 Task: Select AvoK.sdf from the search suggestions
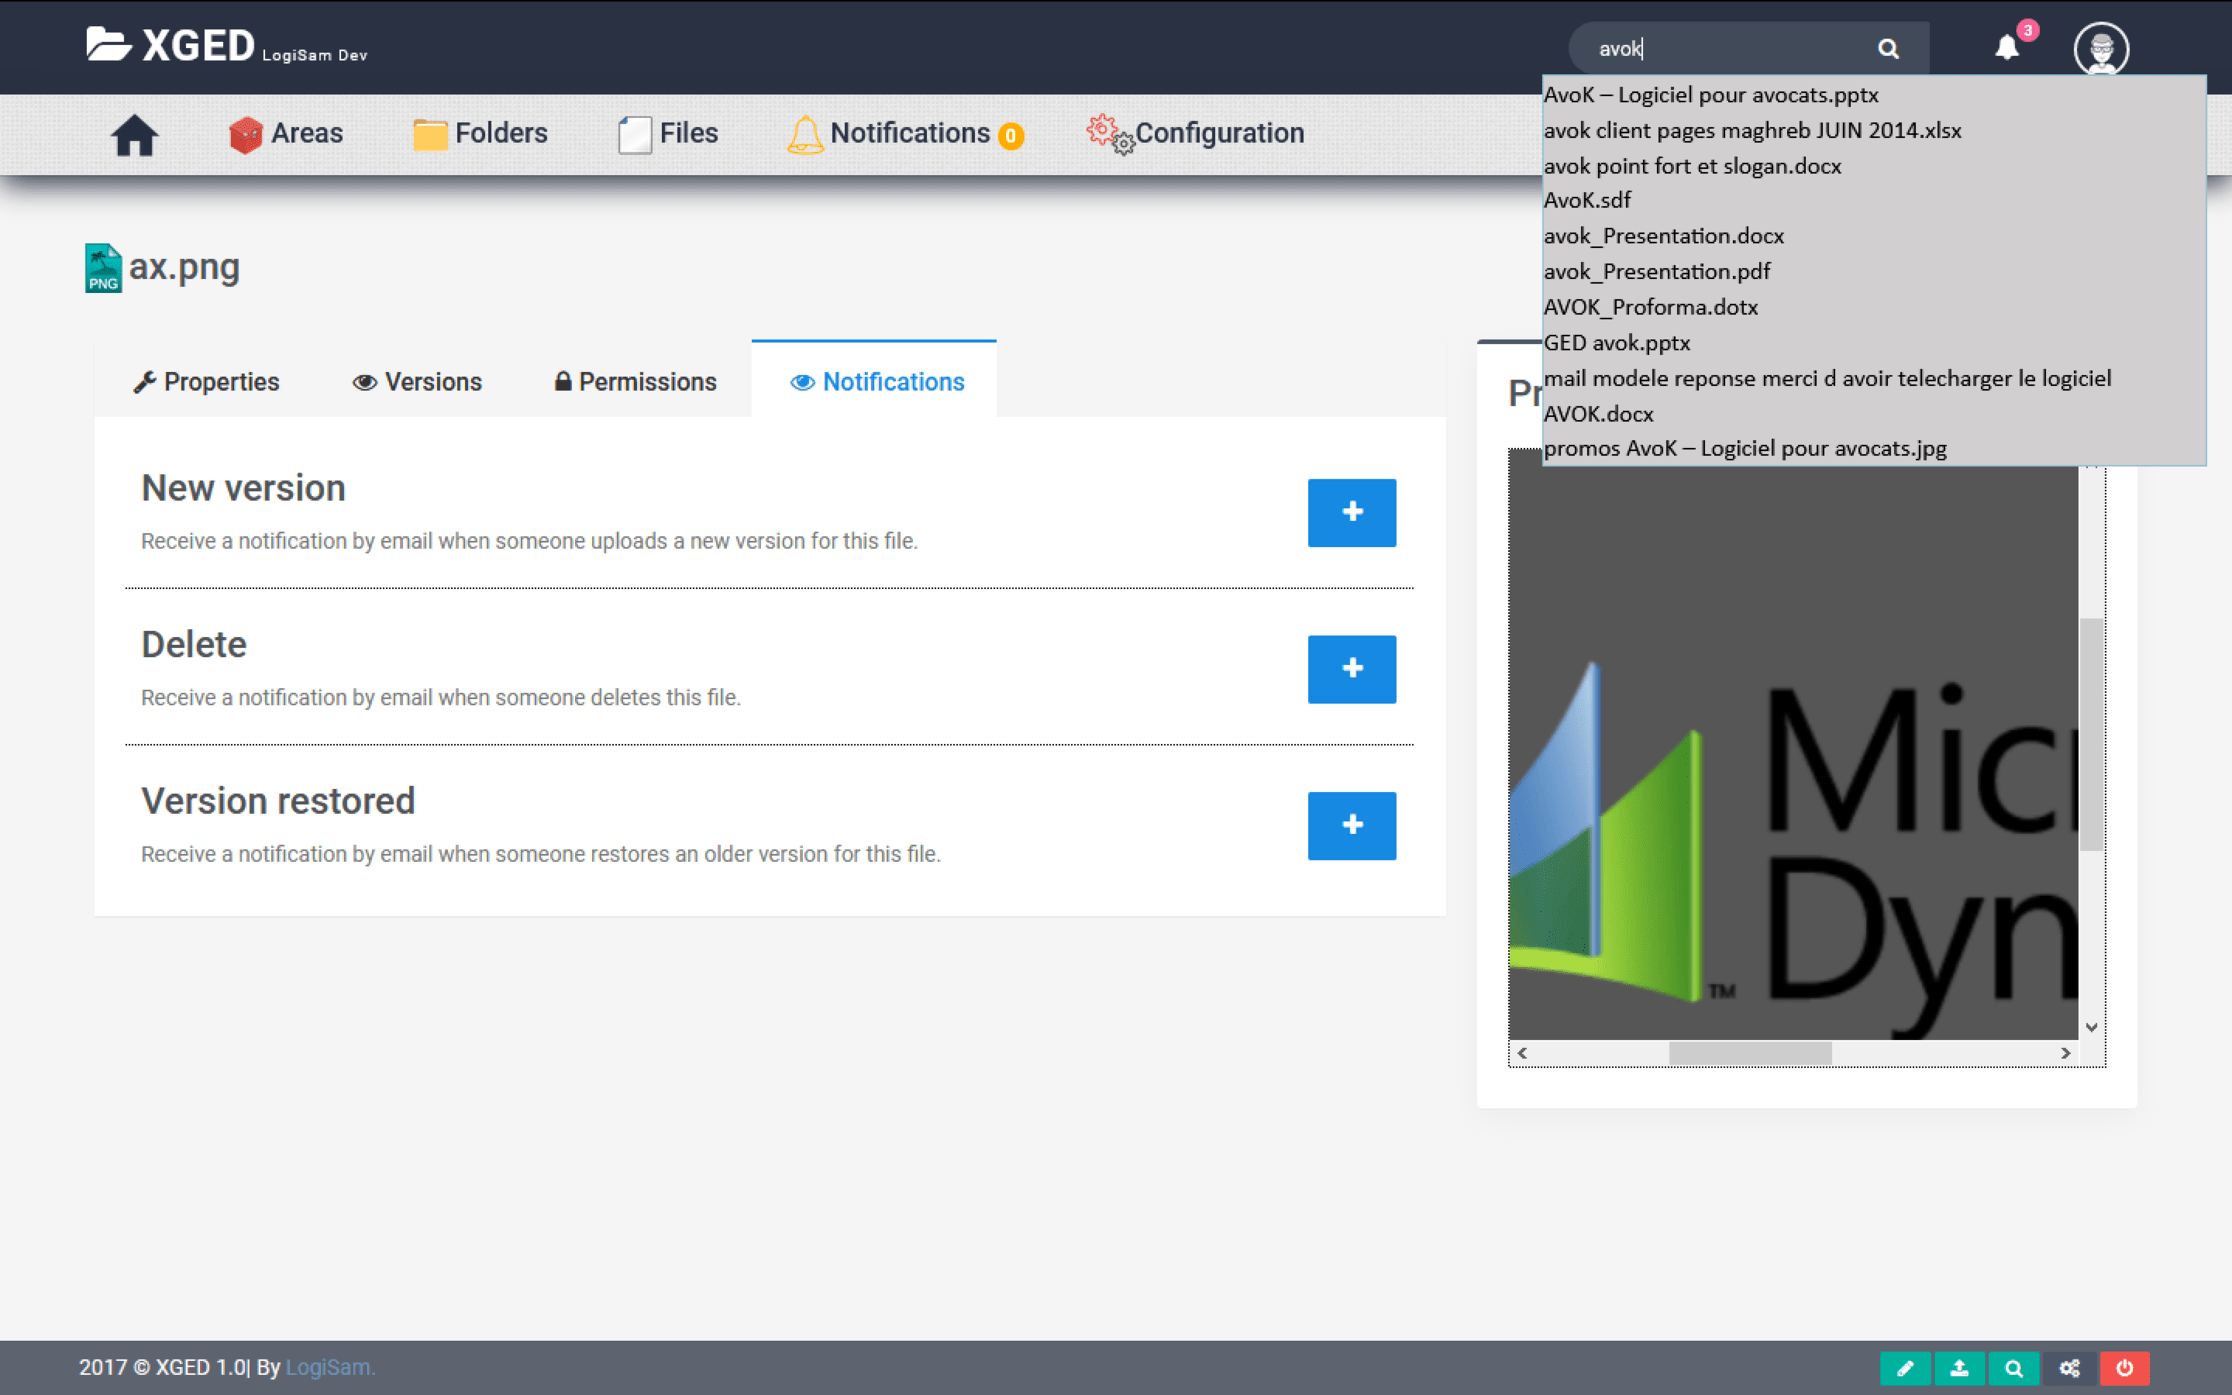1587,200
